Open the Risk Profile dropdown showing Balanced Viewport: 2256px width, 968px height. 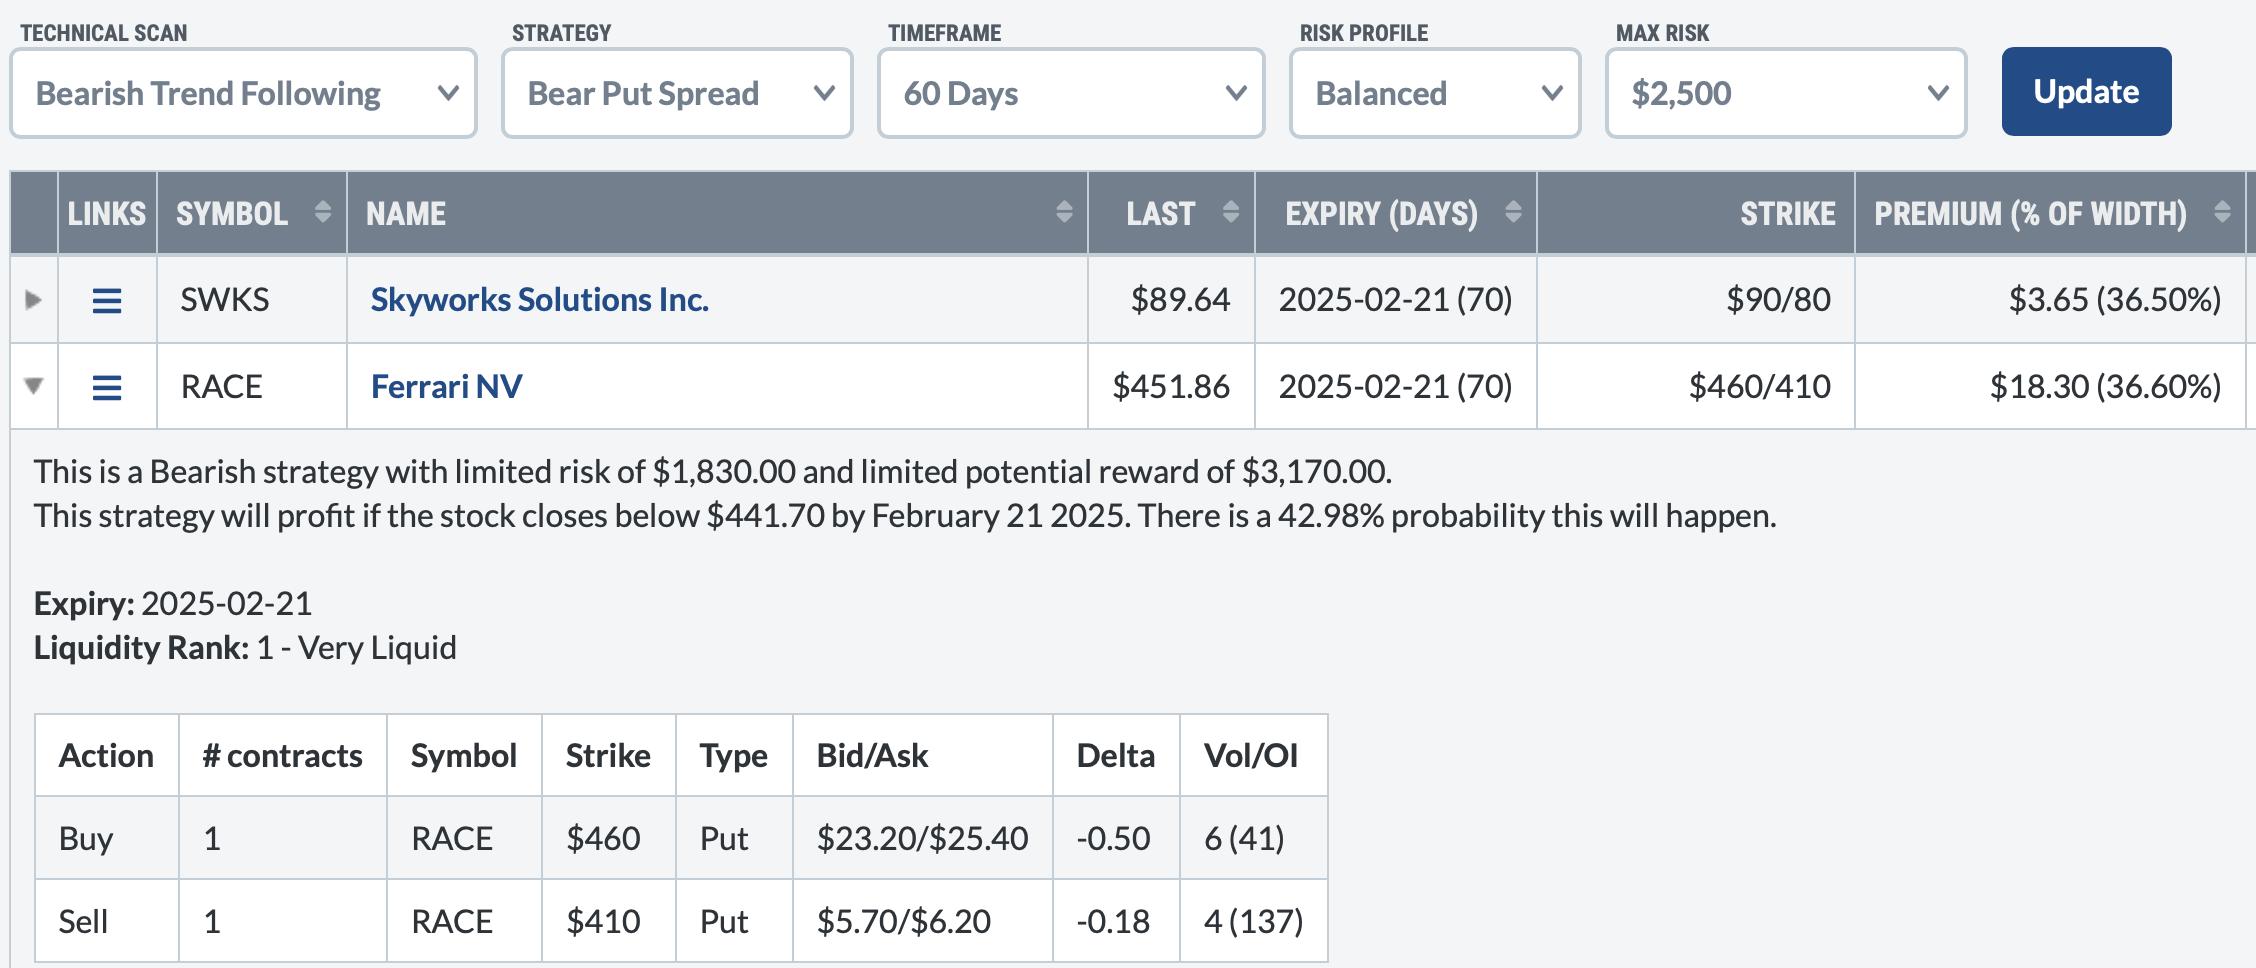[x=1435, y=94]
